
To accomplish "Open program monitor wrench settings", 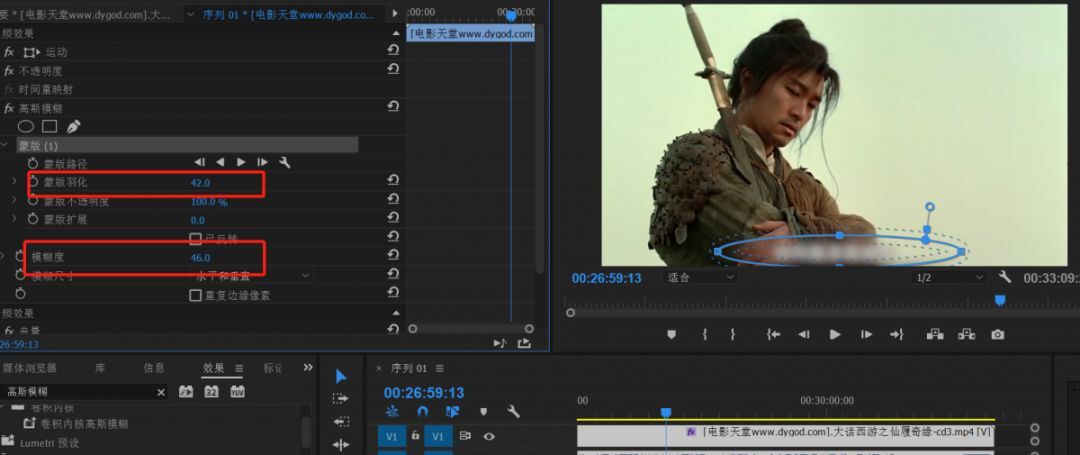I will (1004, 277).
